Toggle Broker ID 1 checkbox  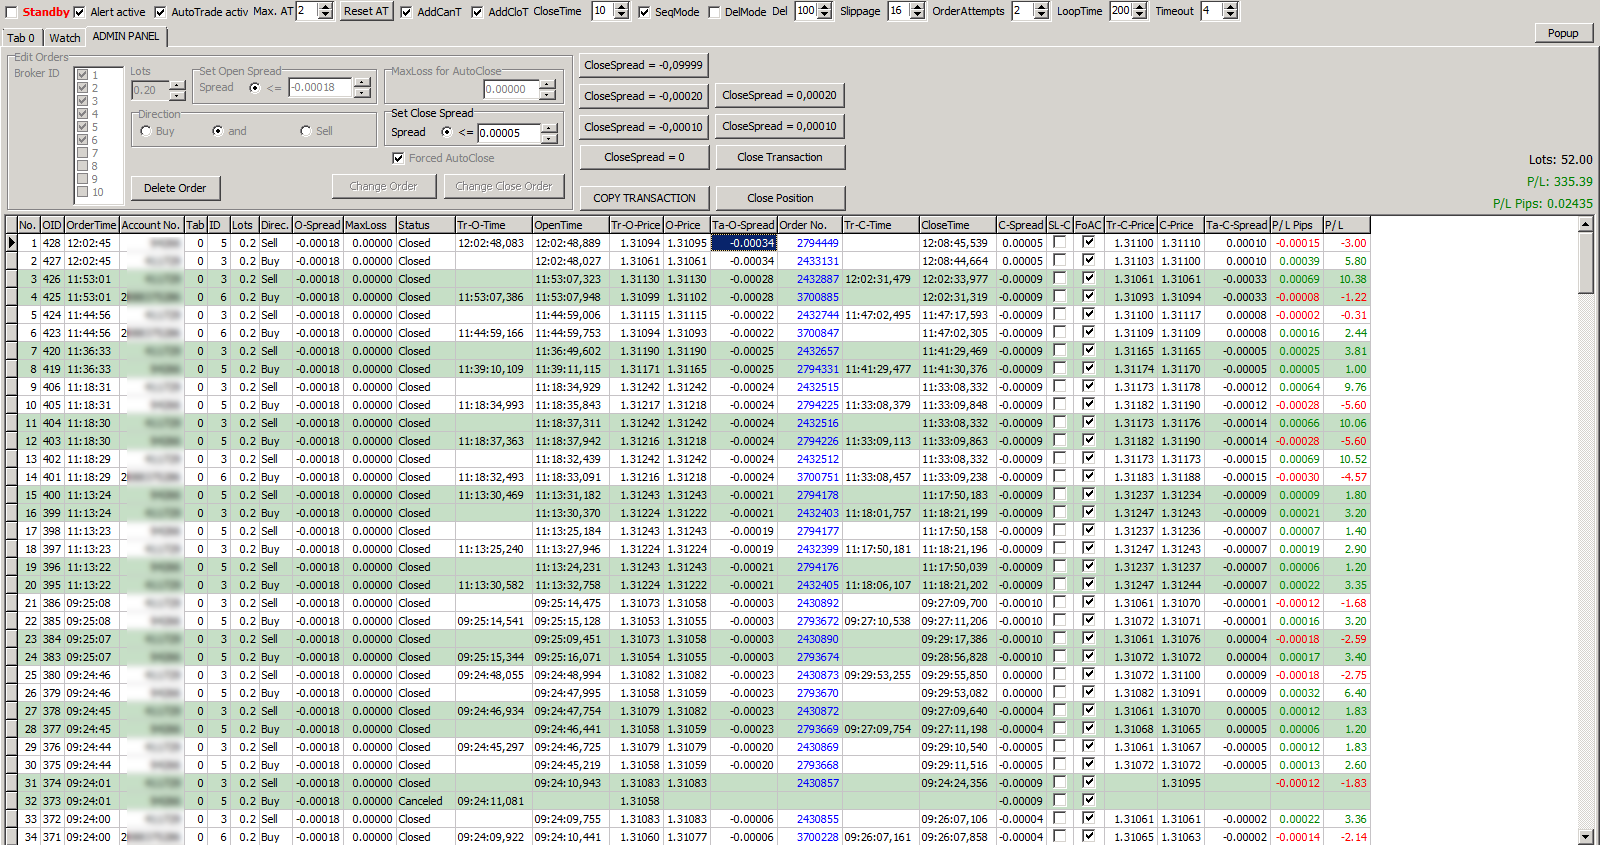tap(83, 75)
